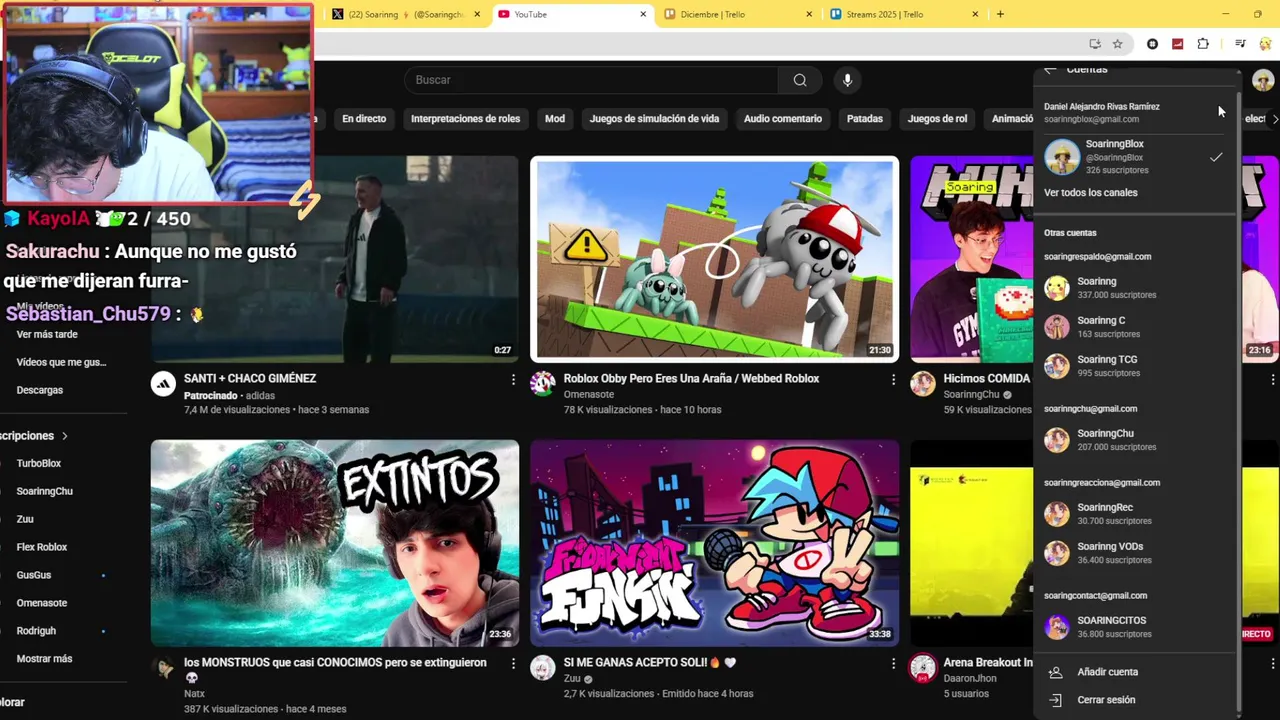The width and height of the screenshot is (1280, 720).
Task: Switch to the (22) Soarinng X tab
Action: tap(406, 14)
